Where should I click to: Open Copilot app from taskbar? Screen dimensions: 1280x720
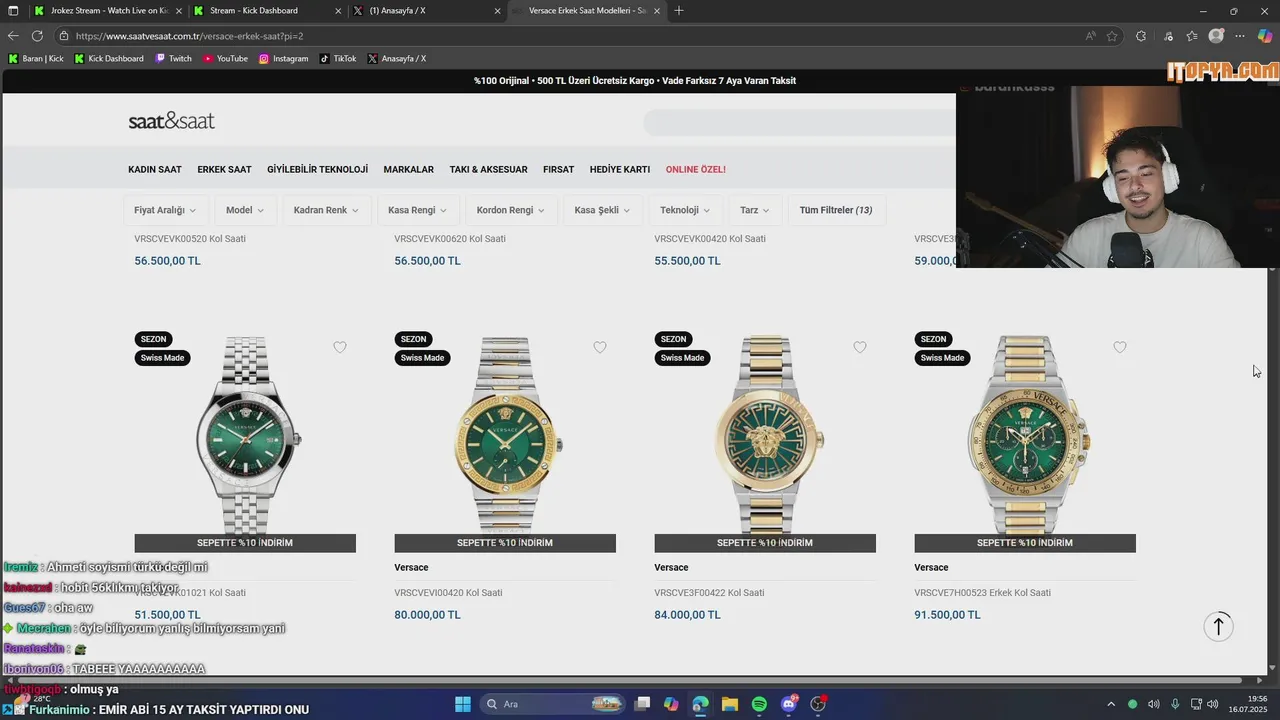671,704
